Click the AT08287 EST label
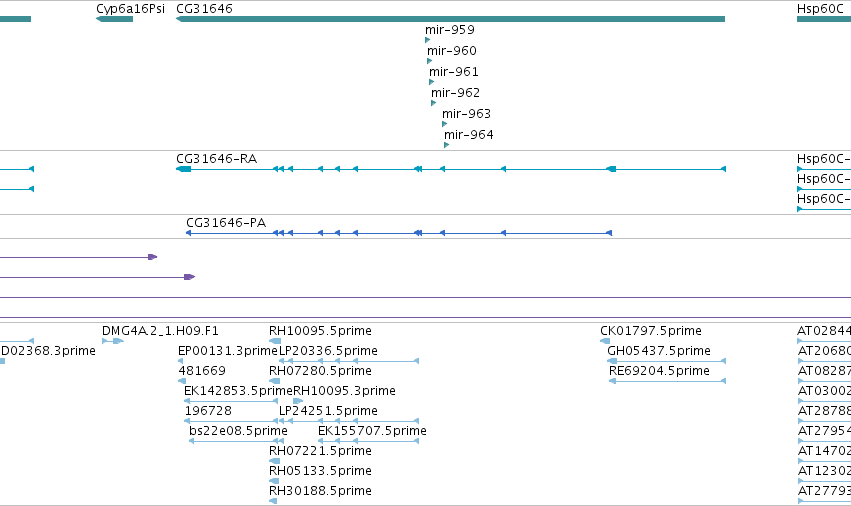This screenshot has height=506, width=851. click(x=824, y=371)
